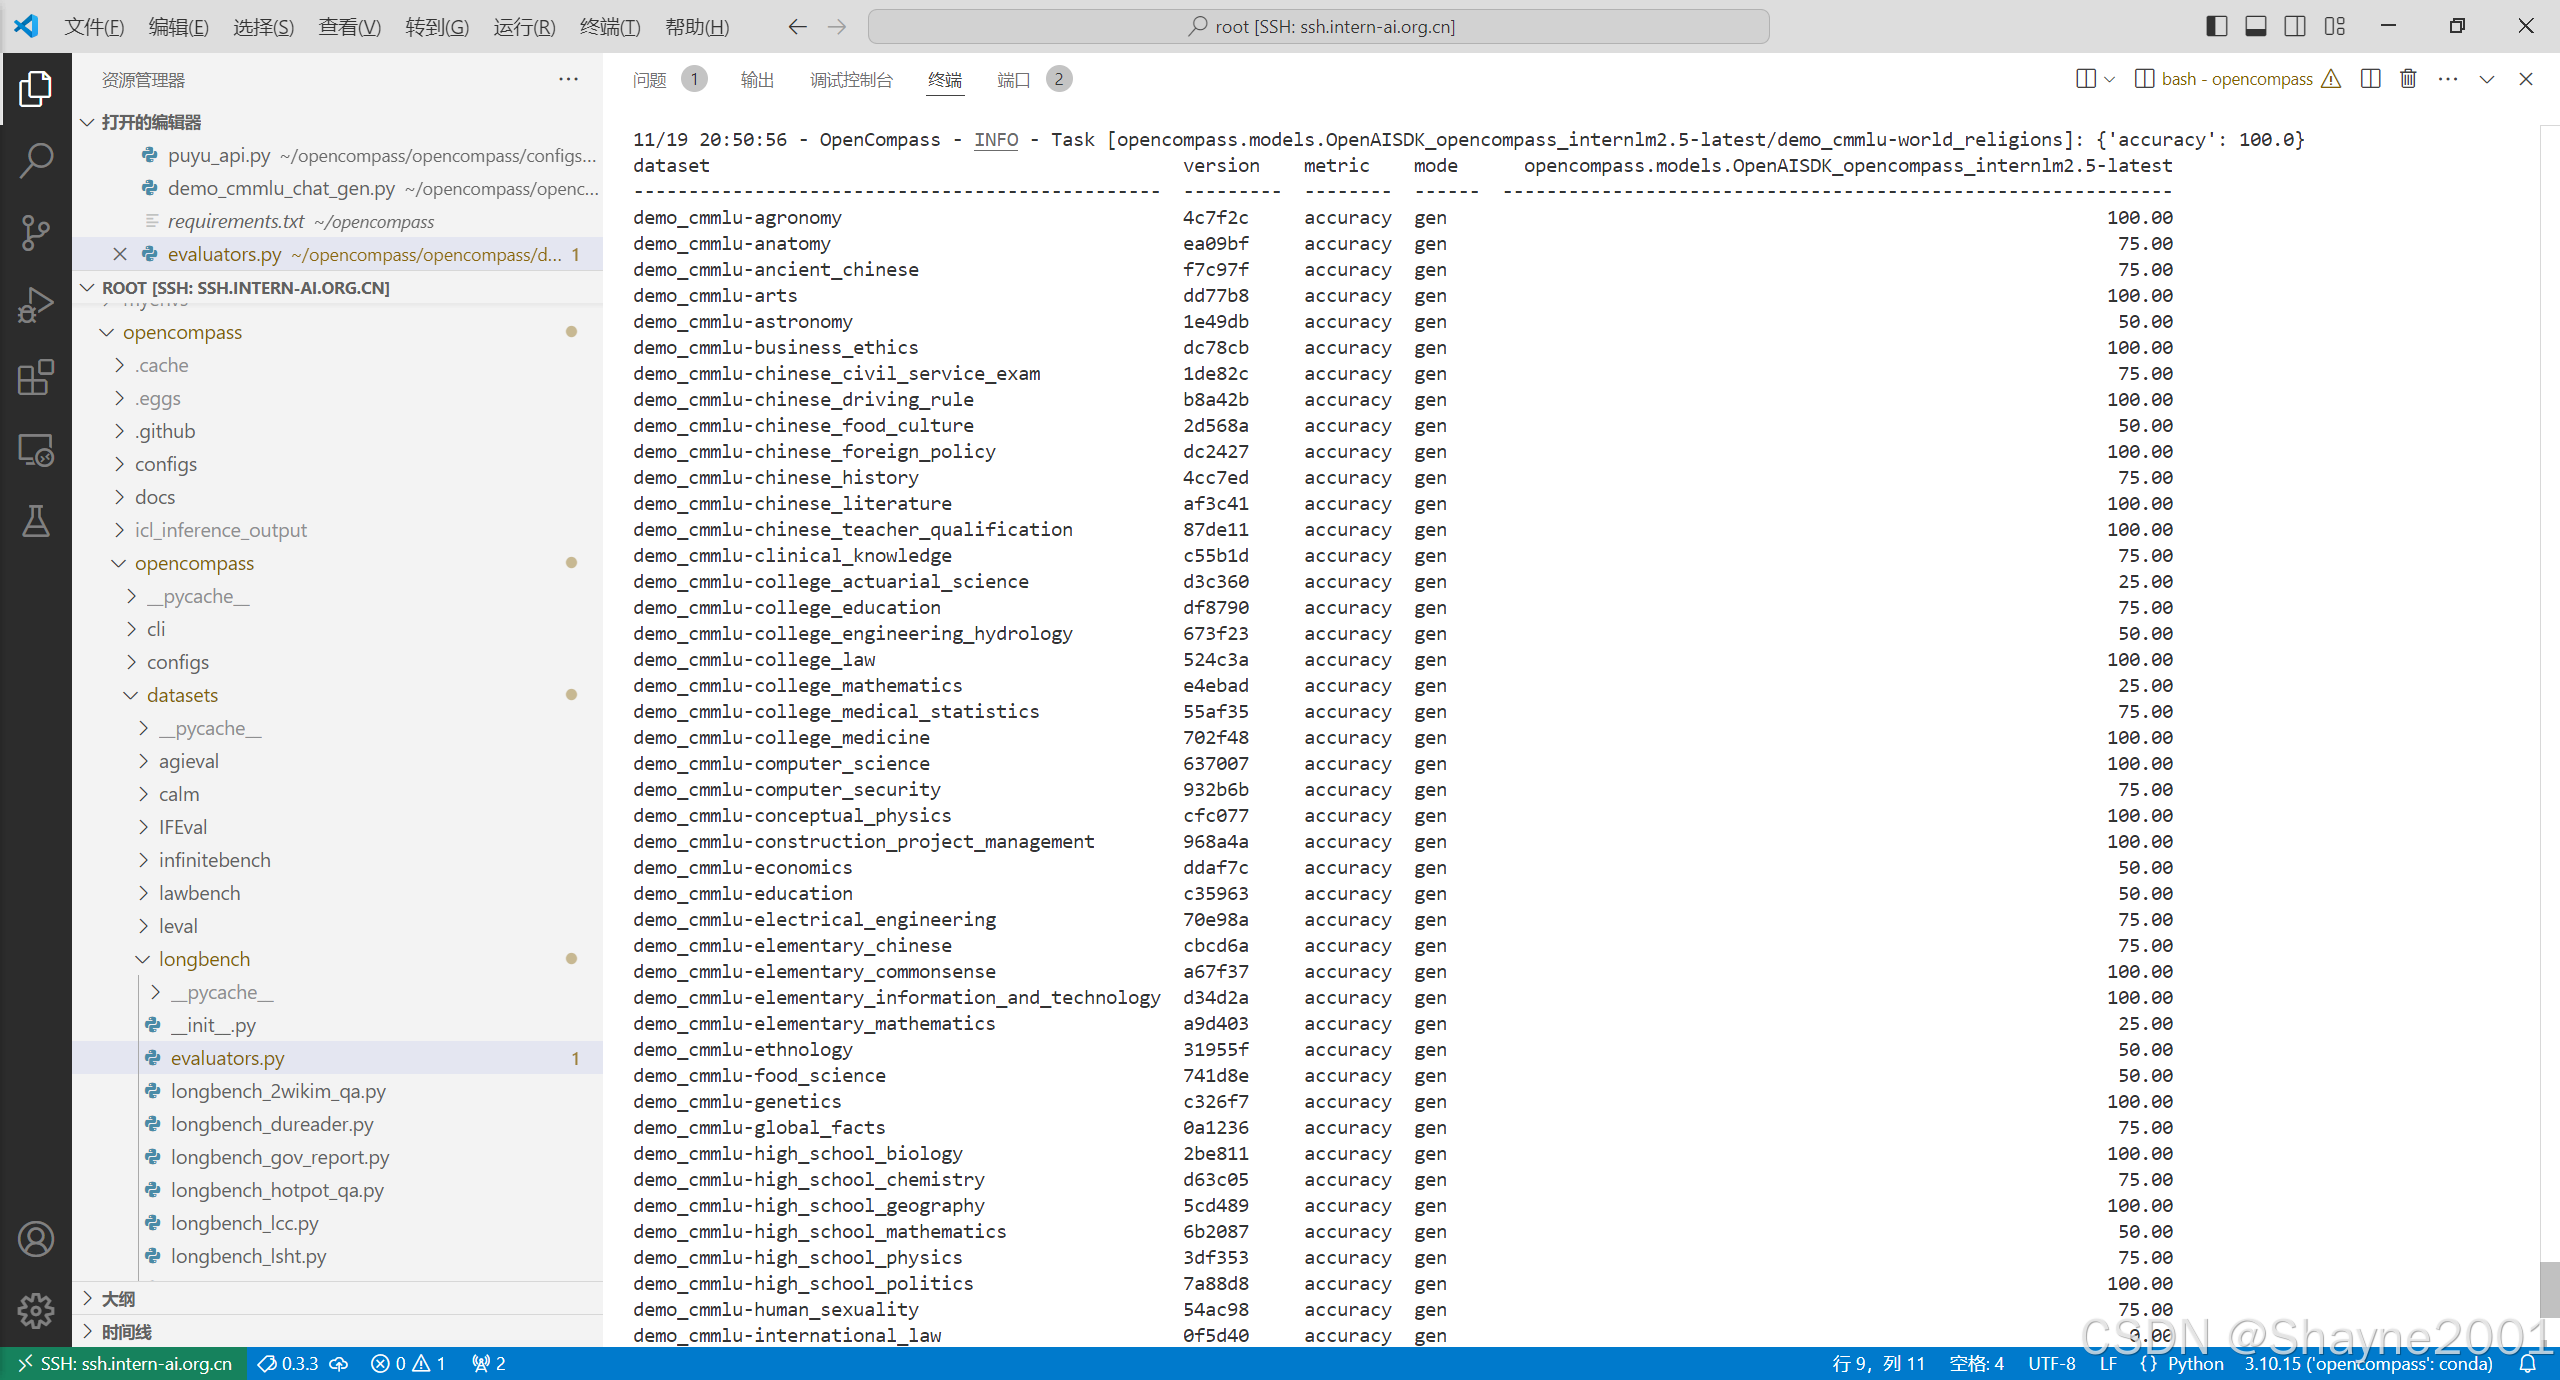The height and width of the screenshot is (1380, 2560).
Task: Toggle secondary sidebar visibility in title bar
Action: (2295, 27)
